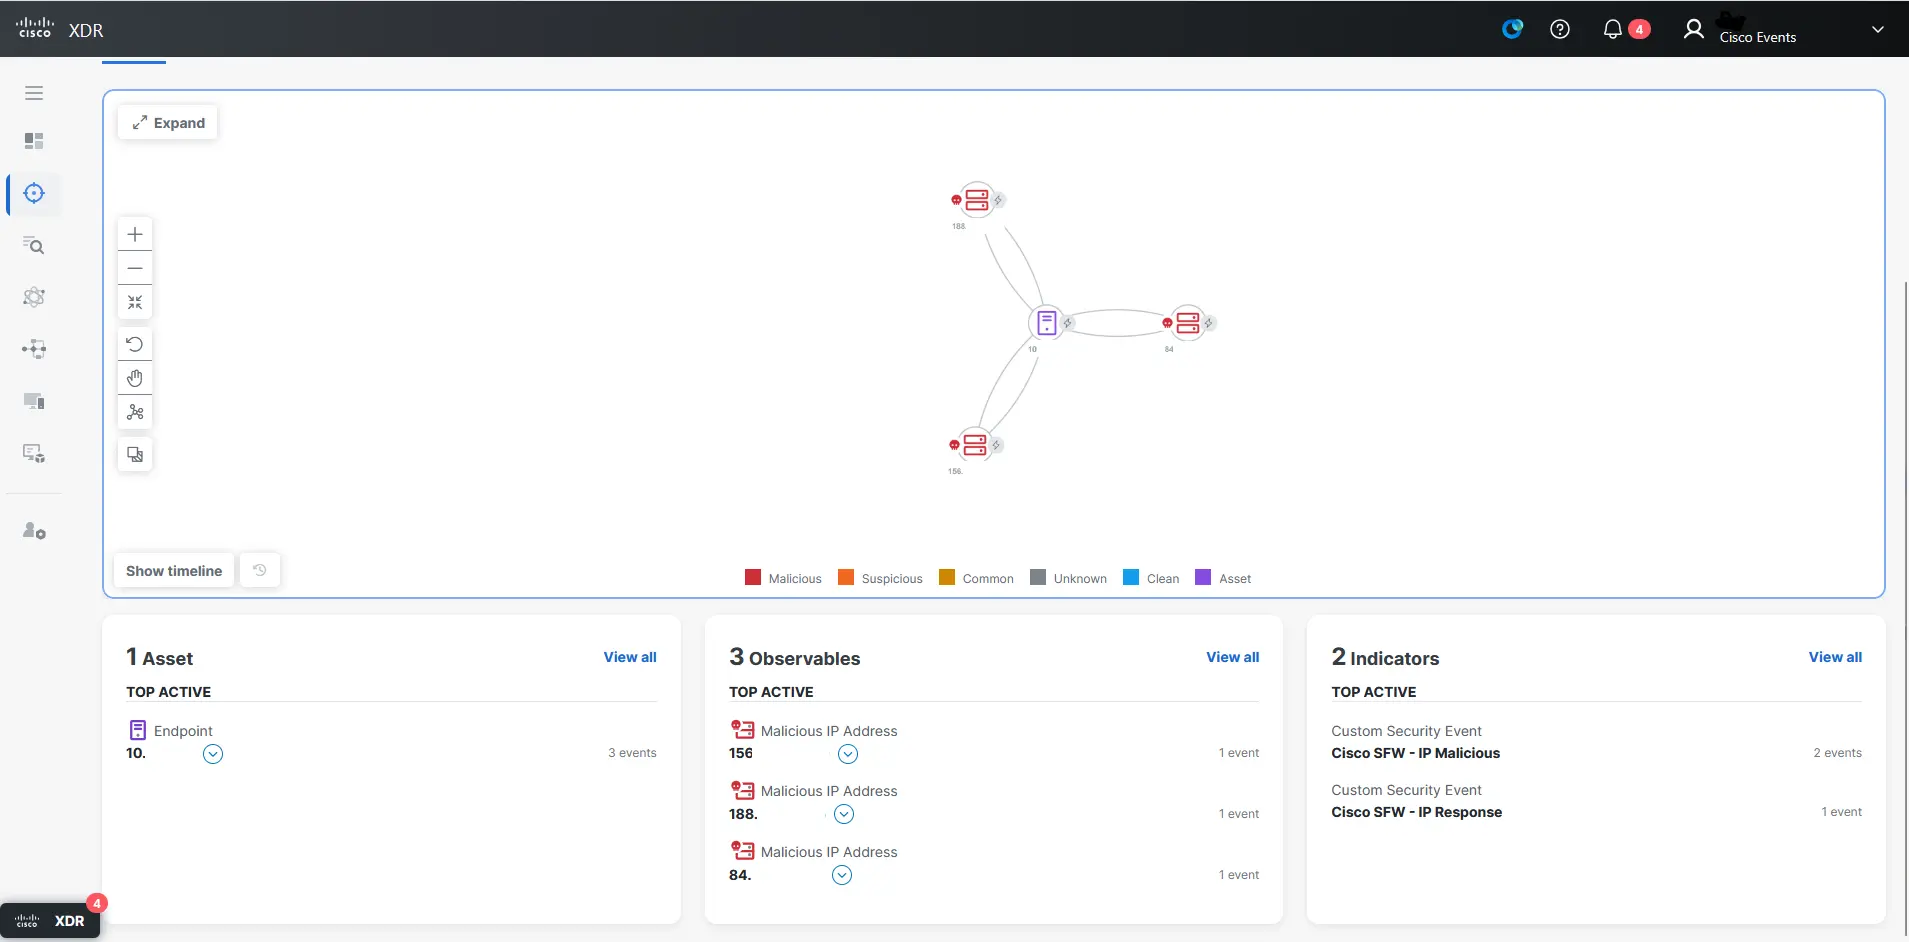This screenshot has height=942, width=1909.
Task: Activate the pan hand tool on graph
Action: (134, 378)
